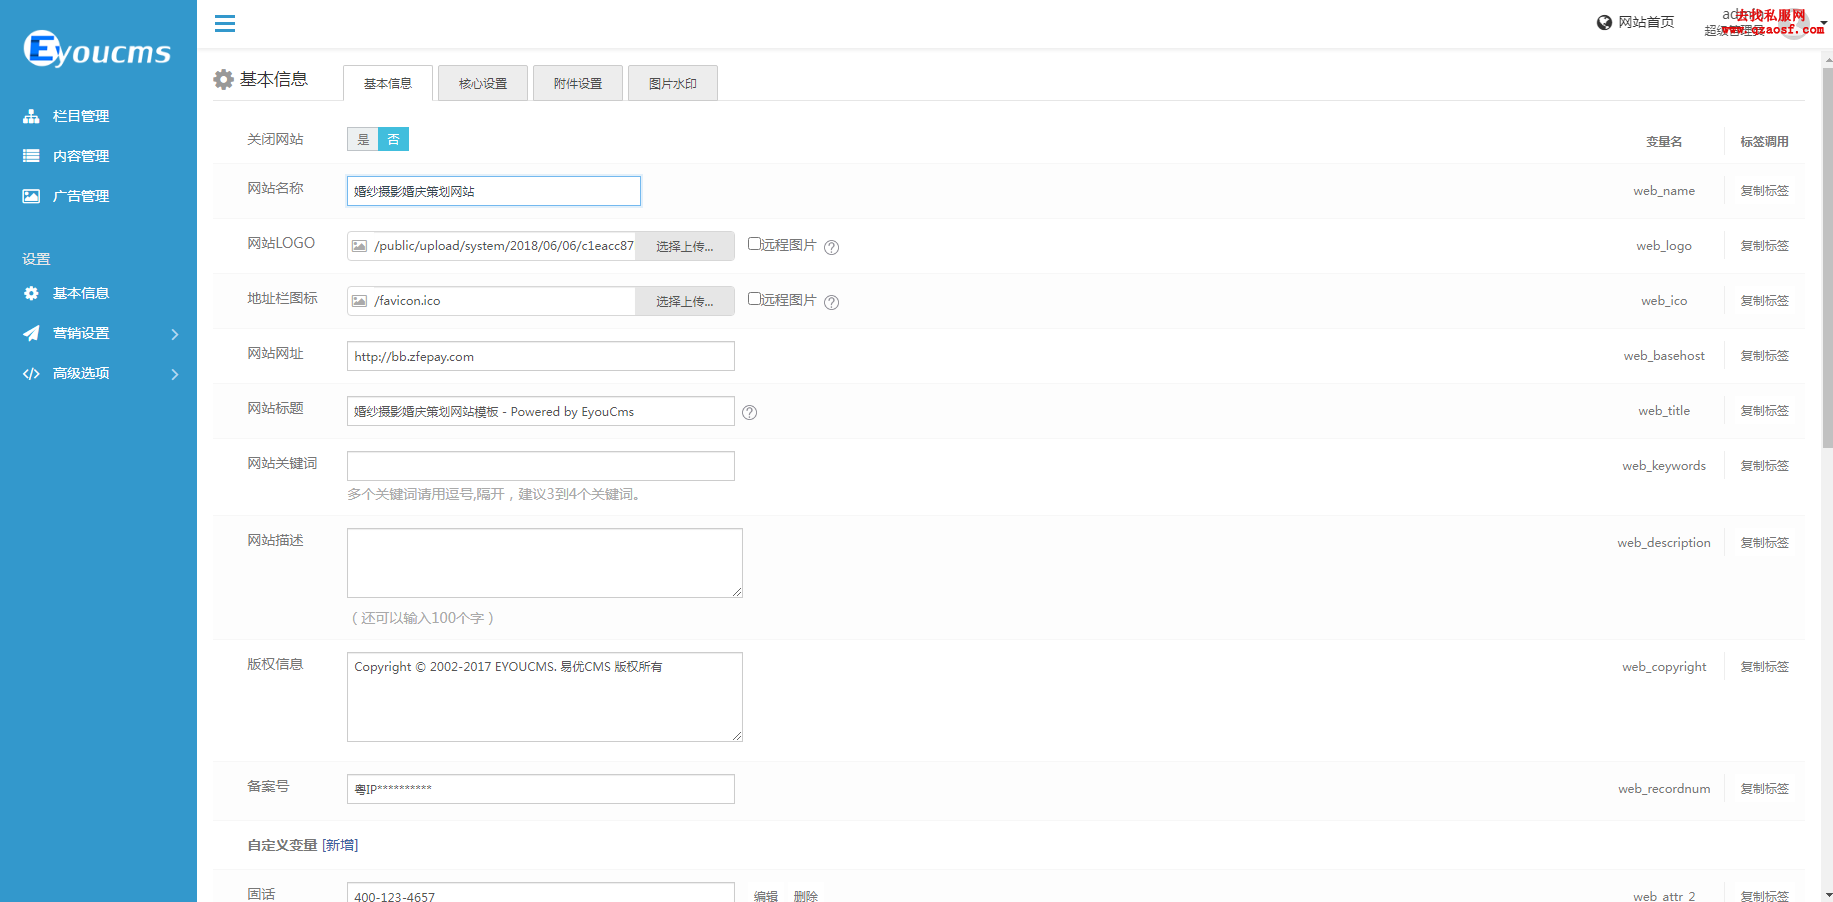Click the ad management image icon

tap(31, 196)
